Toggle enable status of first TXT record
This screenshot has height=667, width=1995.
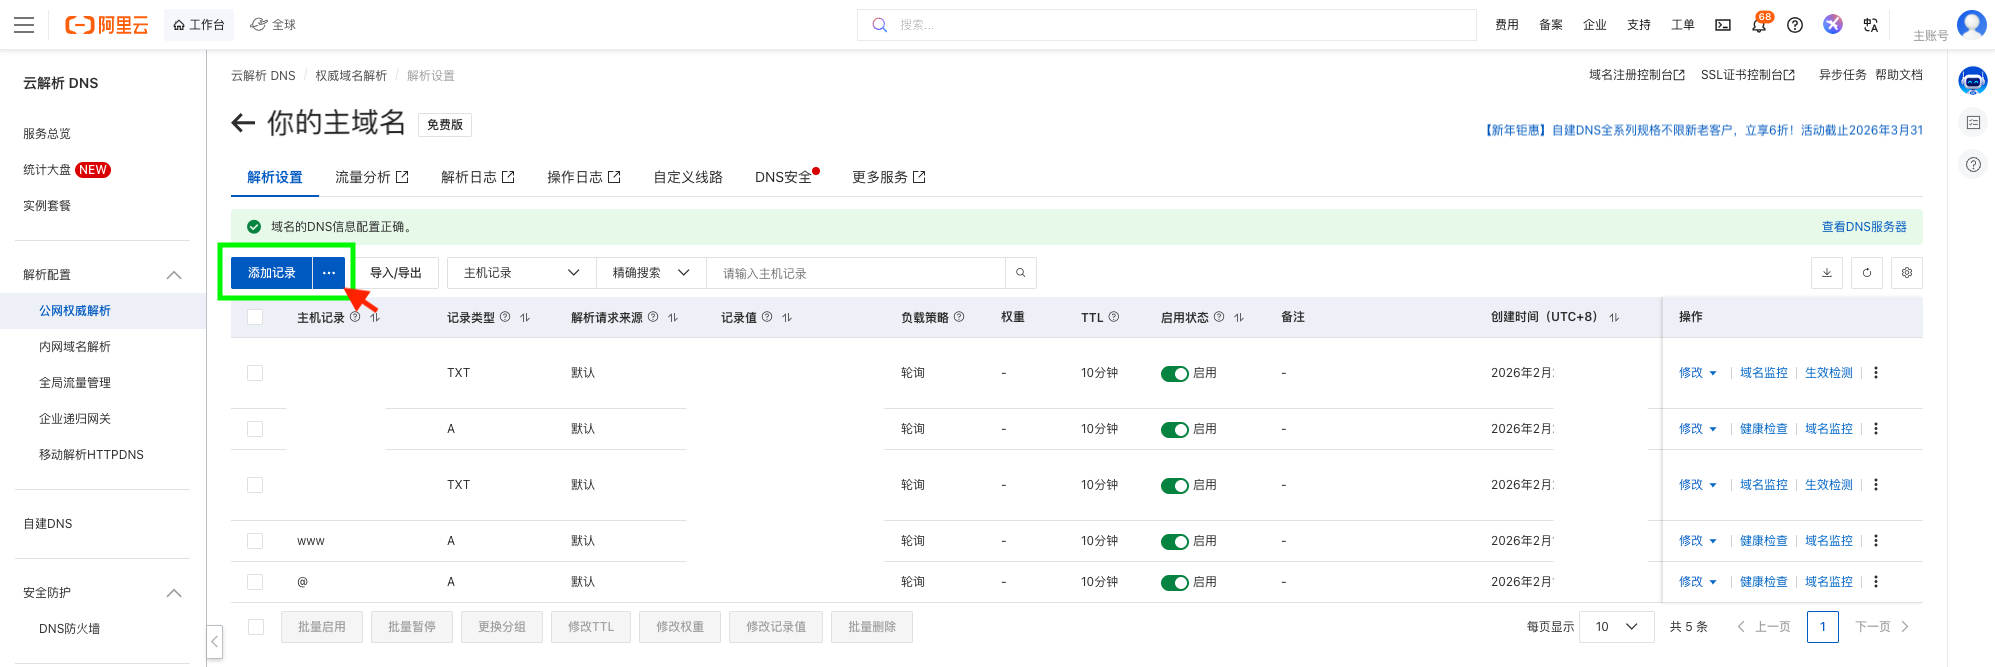[1174, 373]
